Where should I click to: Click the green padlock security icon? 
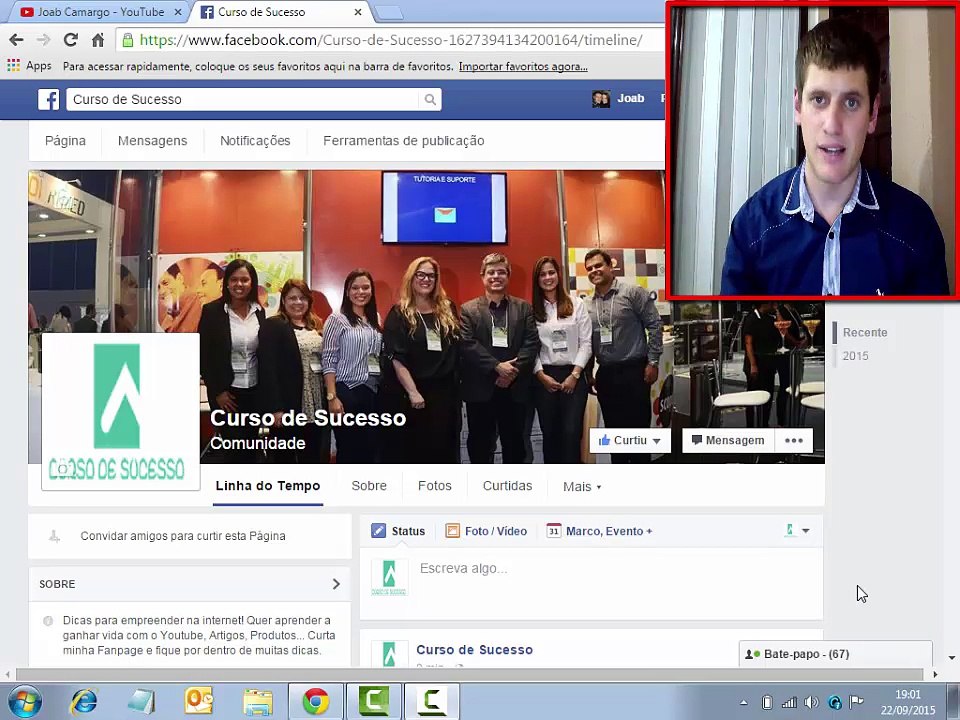tap(128, 40)
